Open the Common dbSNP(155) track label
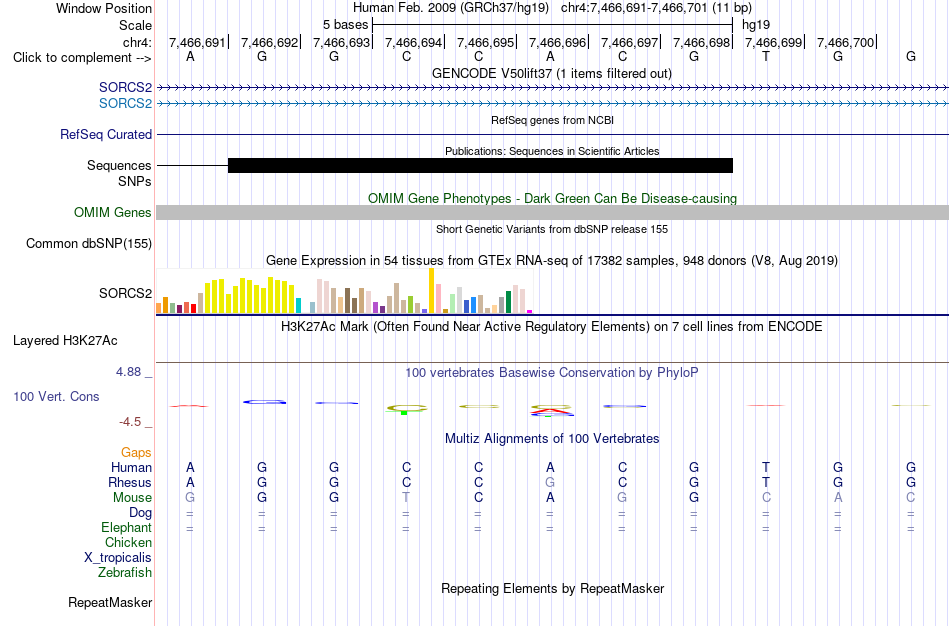The height and width of the screenshot is (626, 950). (89, 244)
